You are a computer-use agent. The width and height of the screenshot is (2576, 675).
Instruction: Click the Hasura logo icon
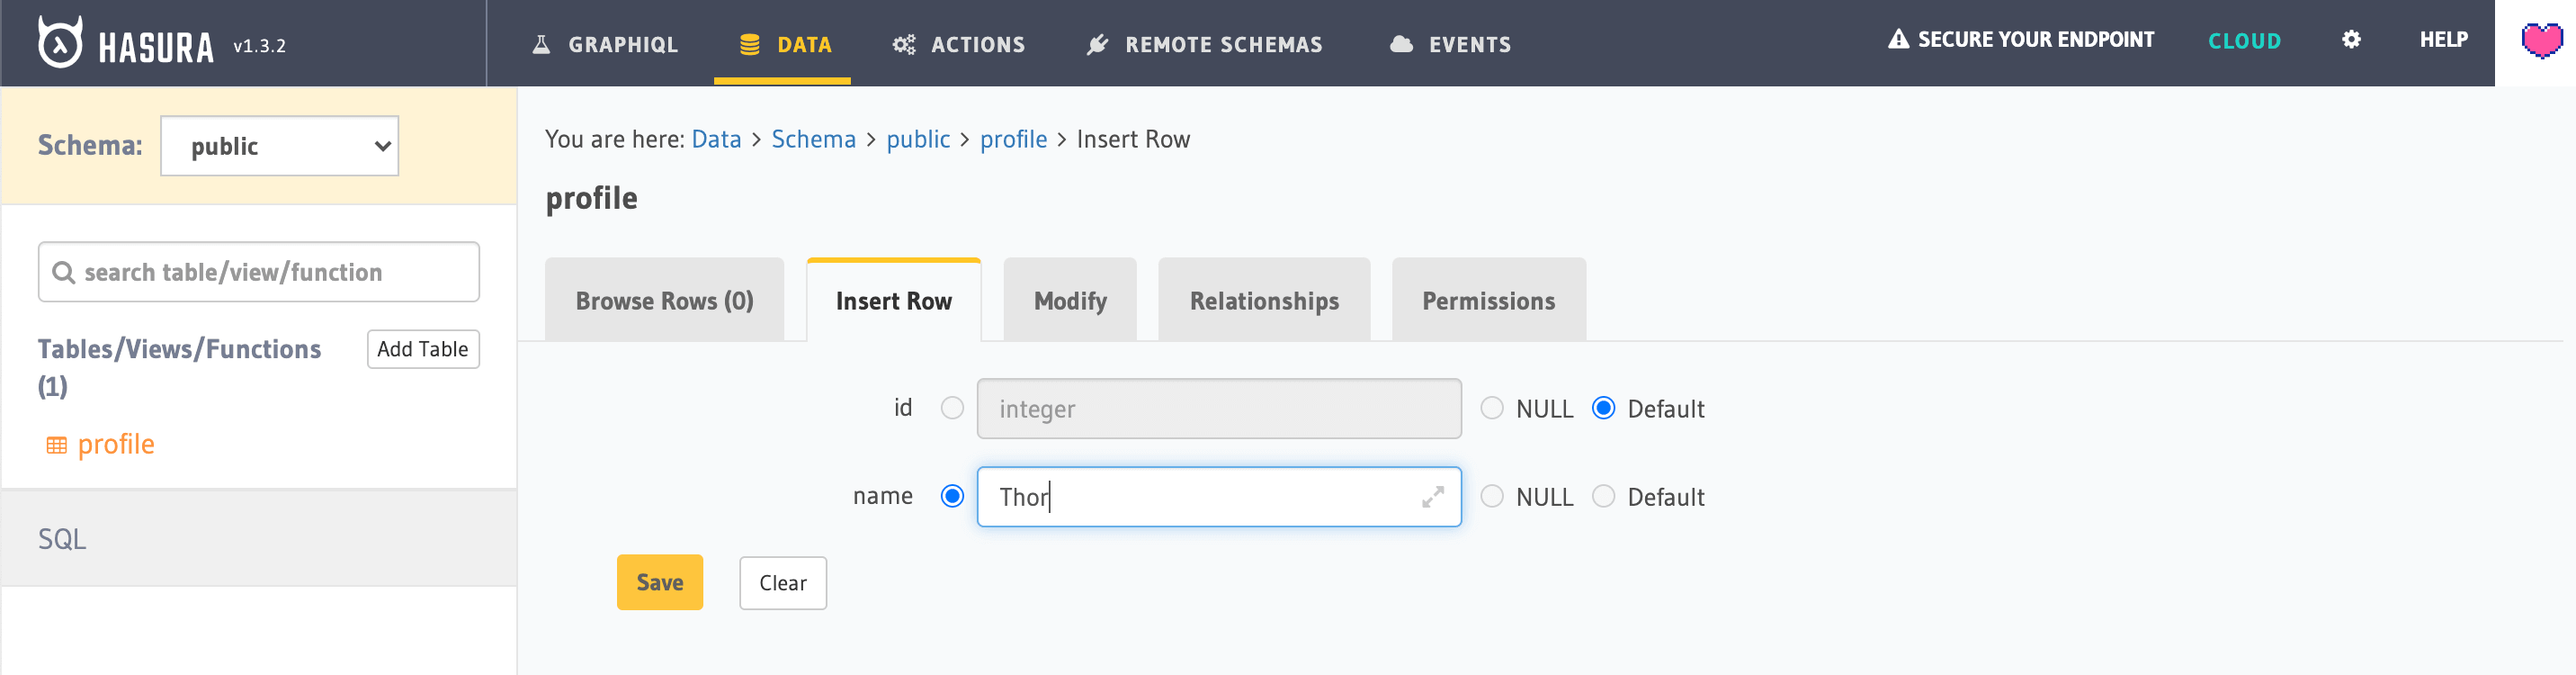pyautogui.click(x=60, y=43)
